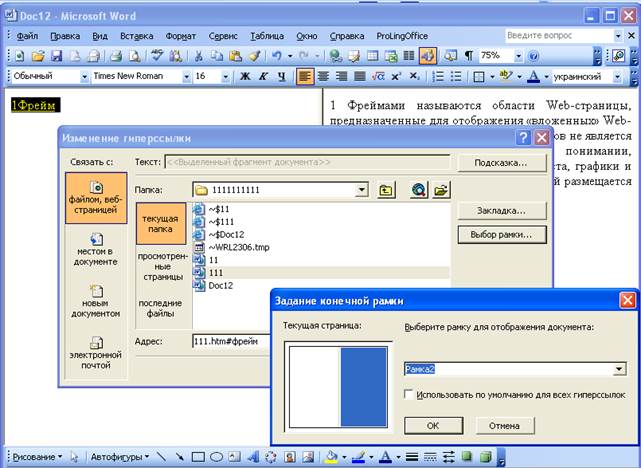The width and height of the screenshot is (641, 468).
Task: Select 'текущая папка' view option
Action: click(x=161, y=224)
